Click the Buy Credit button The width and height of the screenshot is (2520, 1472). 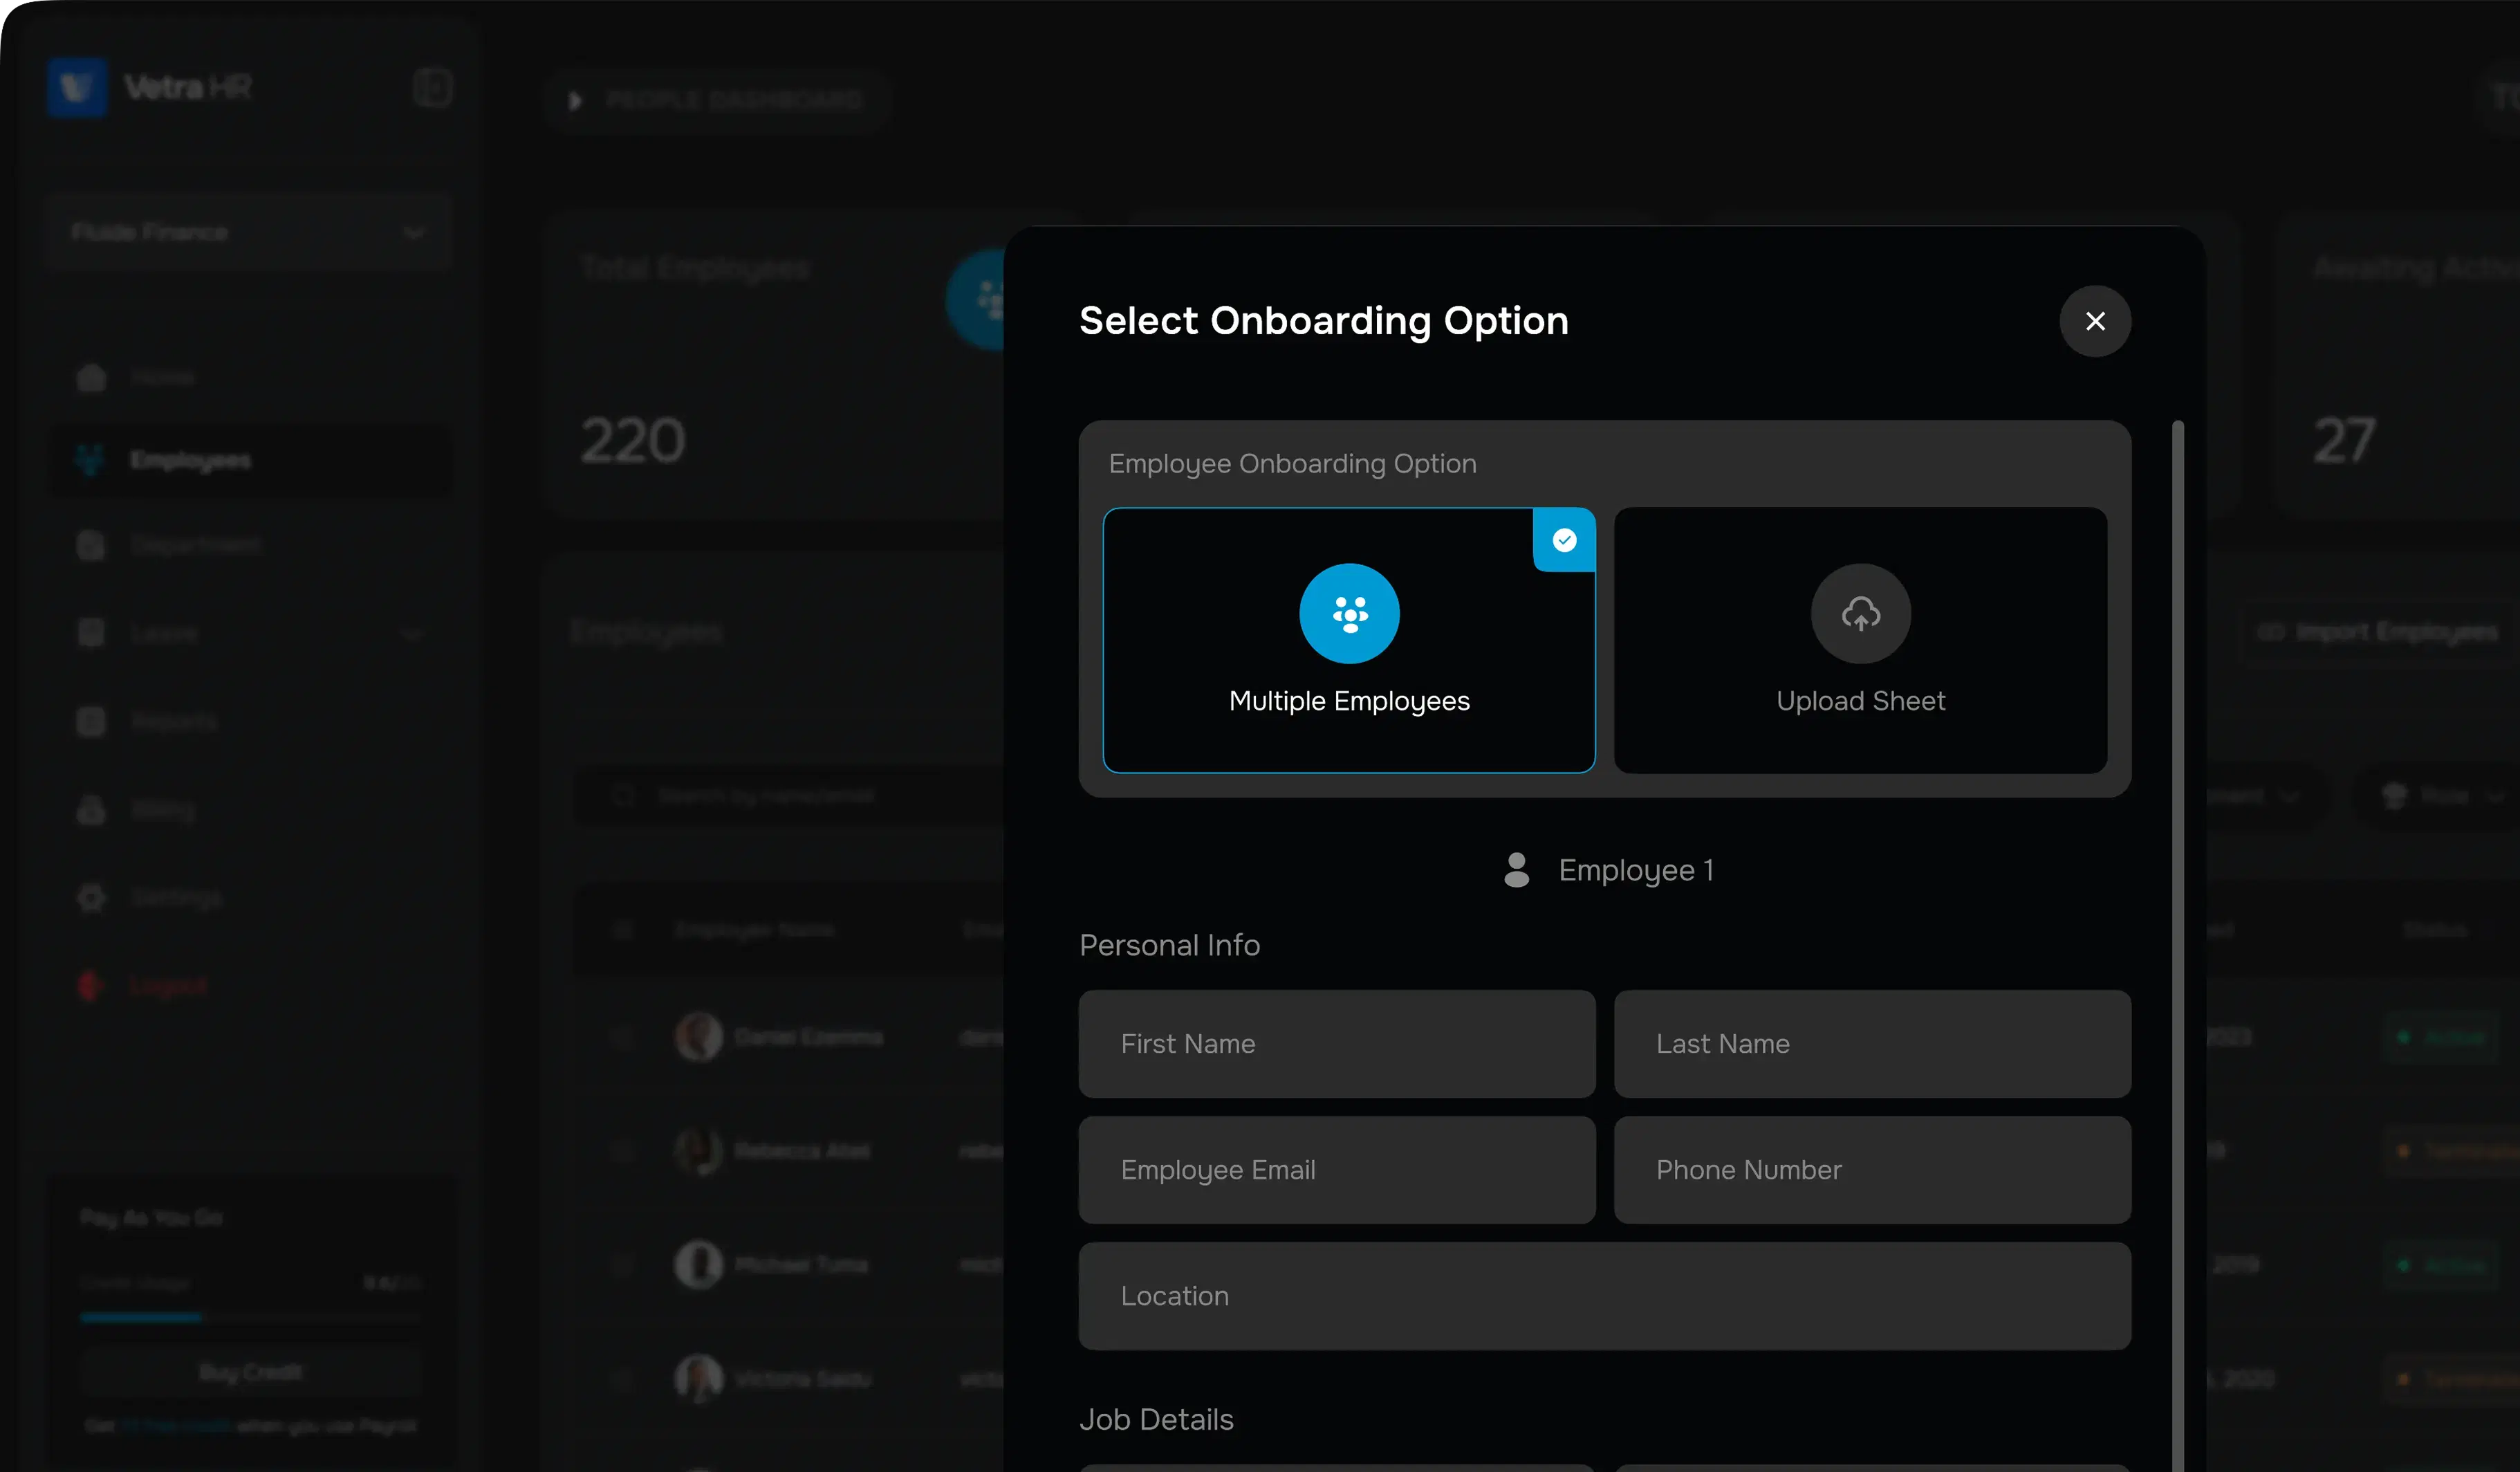(x=250, y=1372)
